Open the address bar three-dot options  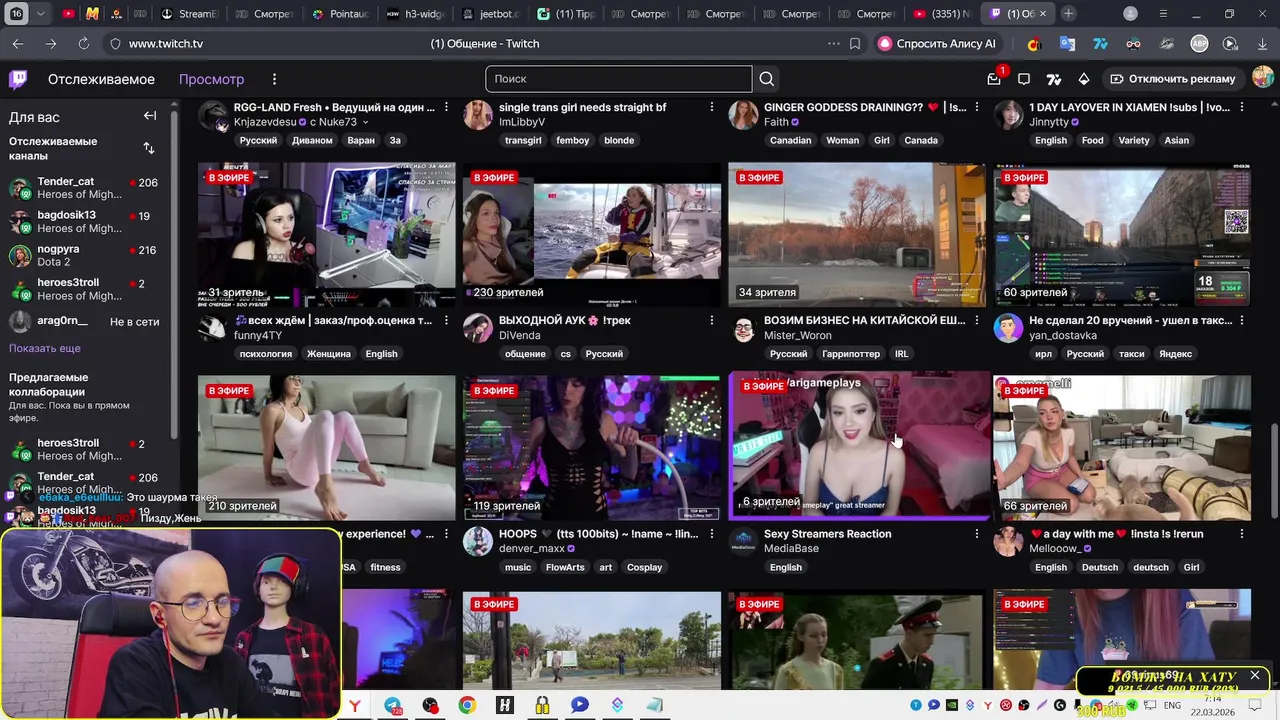[833, 44]
